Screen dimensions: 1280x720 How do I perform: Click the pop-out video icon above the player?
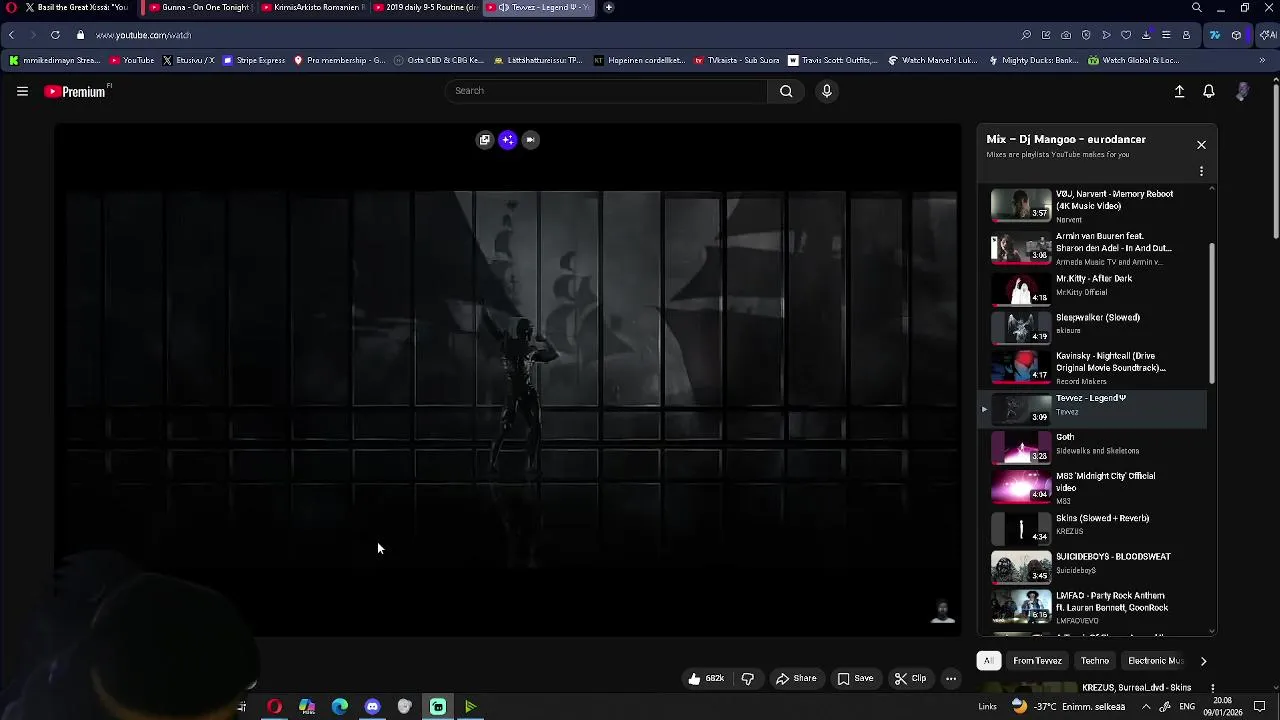pos(485,140)
